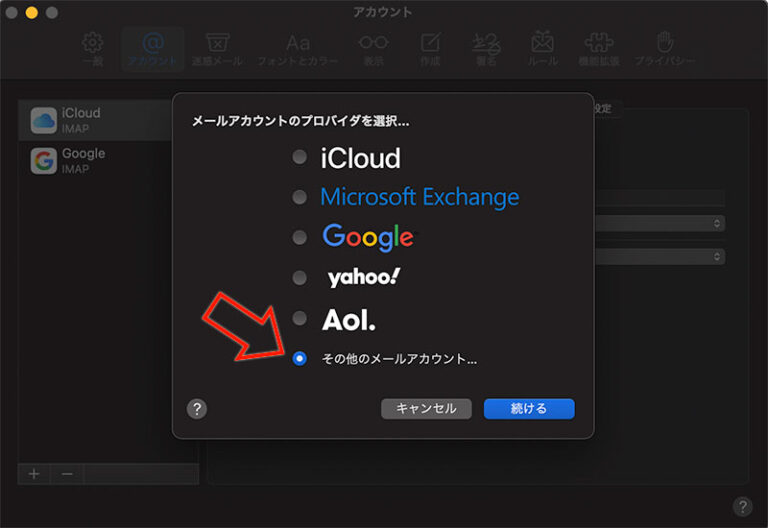Choose the yahoo! provider radio button
This screenshot has height=528, width=768.
pyautogui.click(x=299, y=278)
